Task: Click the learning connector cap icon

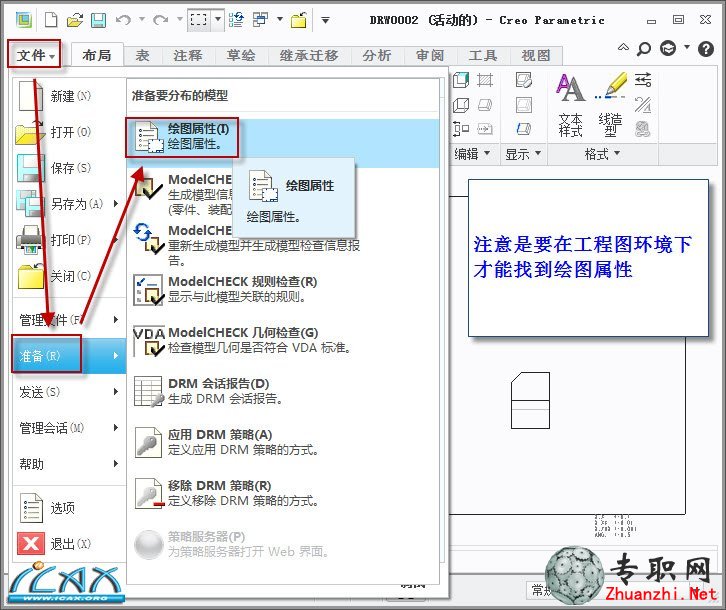Action: (x=668, y=48)
